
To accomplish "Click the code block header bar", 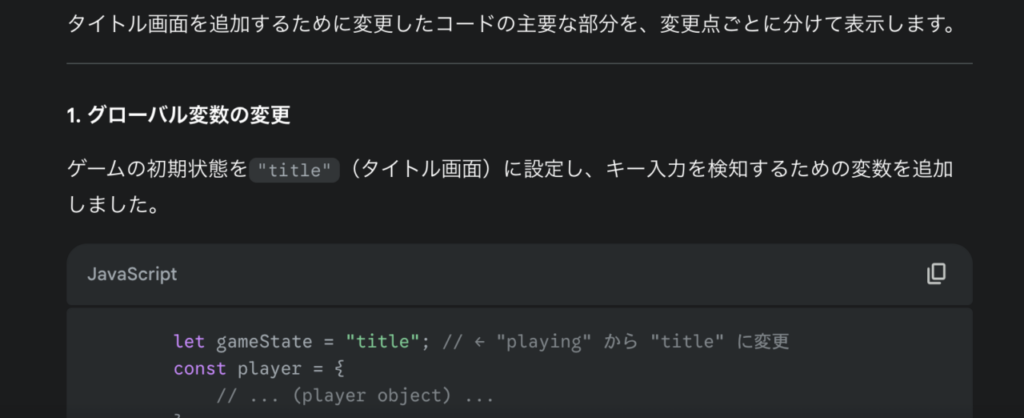I will (x=519, y=274).
